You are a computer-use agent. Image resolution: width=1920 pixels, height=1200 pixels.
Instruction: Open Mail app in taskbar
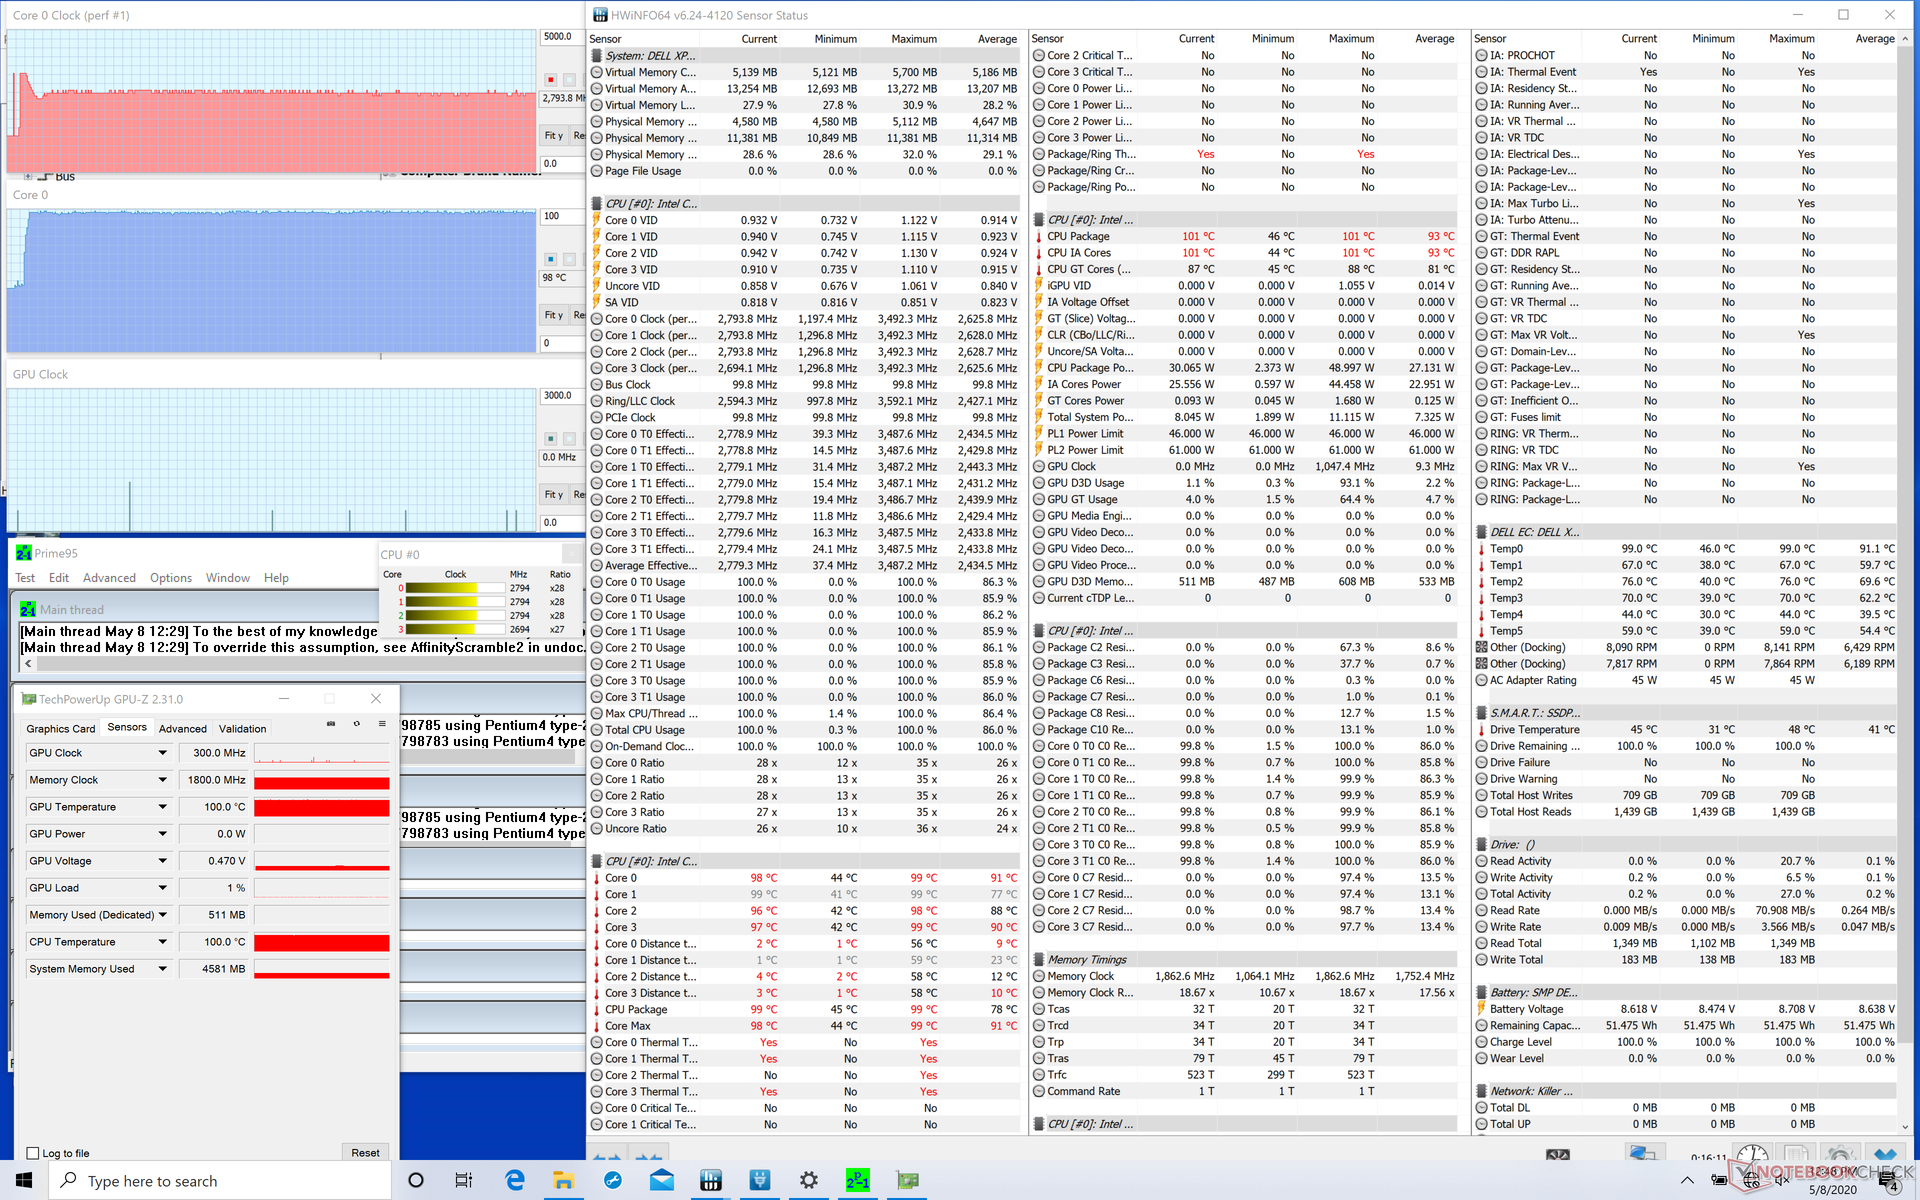tap(662, 1180)
